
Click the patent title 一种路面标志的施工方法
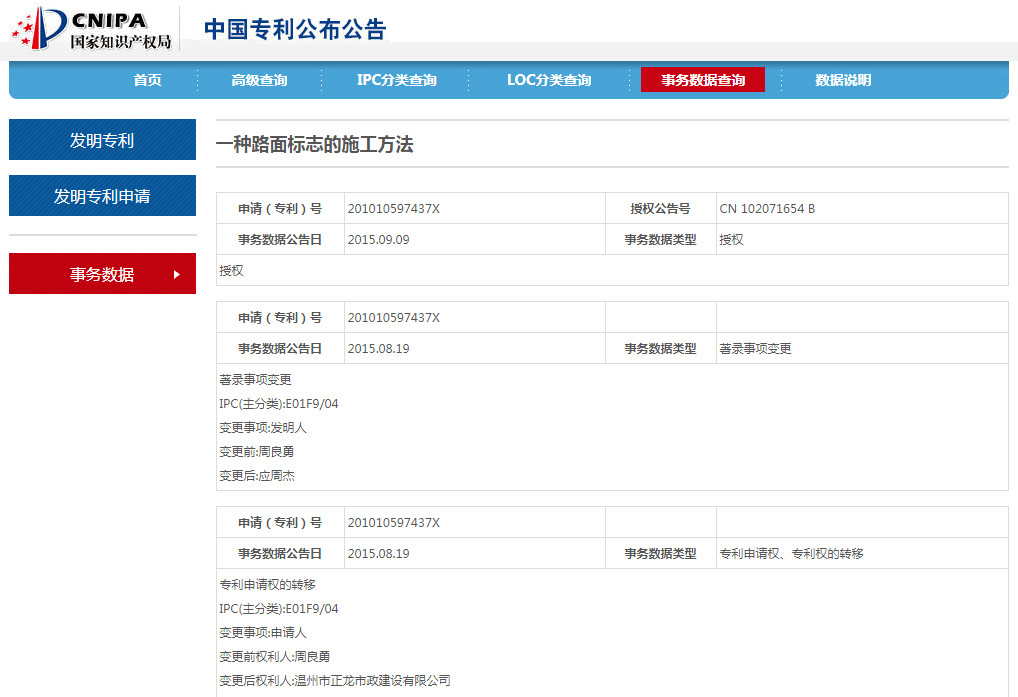[314, 145]
